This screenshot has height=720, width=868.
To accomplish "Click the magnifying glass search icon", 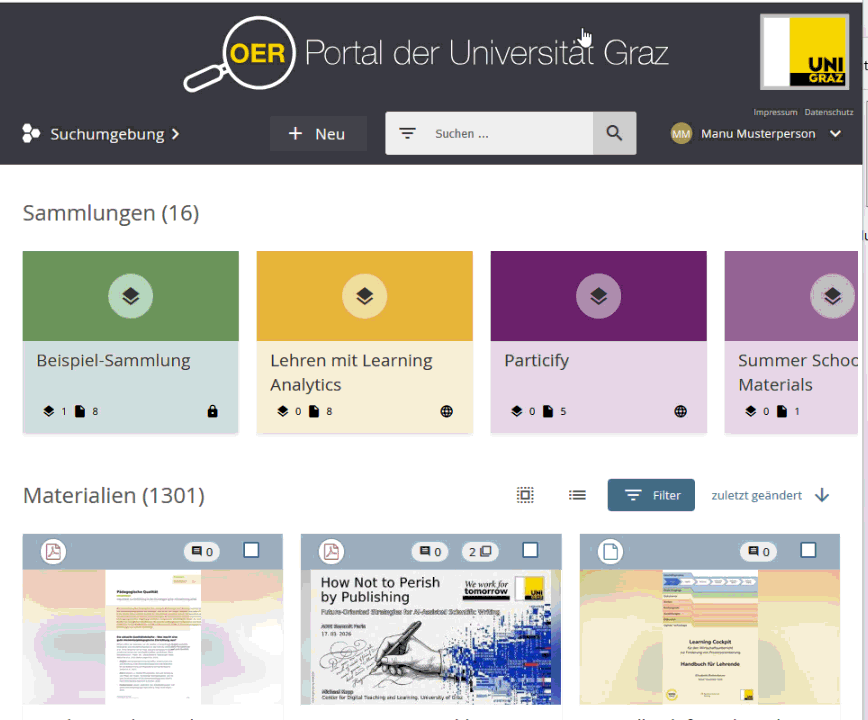I will coord(613,133).
